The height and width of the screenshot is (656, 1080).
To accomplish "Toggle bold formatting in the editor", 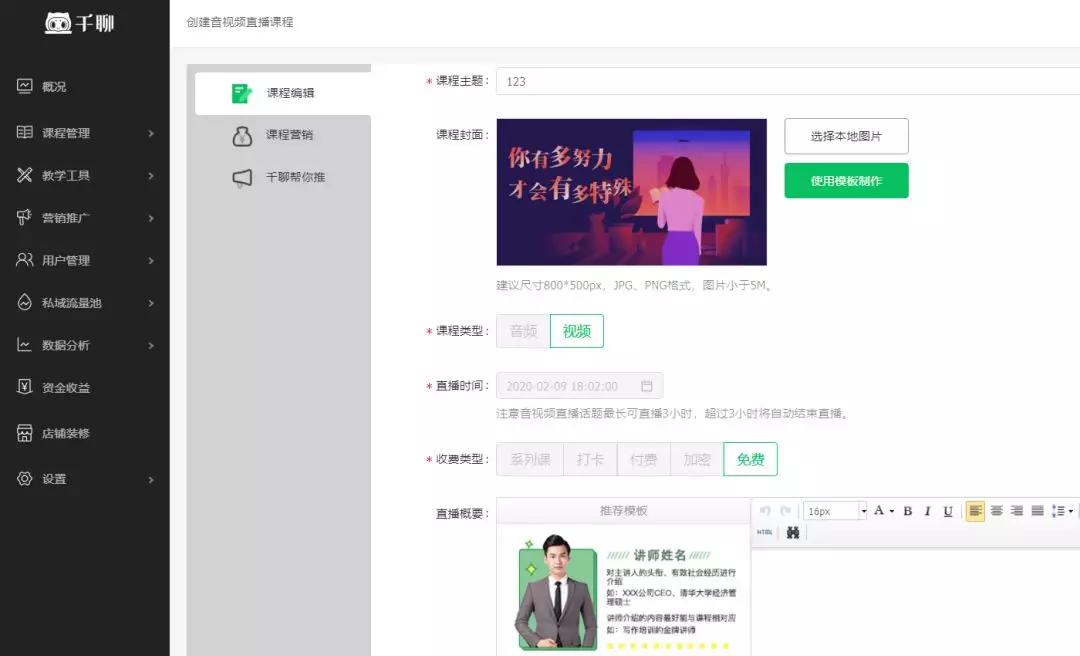I will pos(907,510).
